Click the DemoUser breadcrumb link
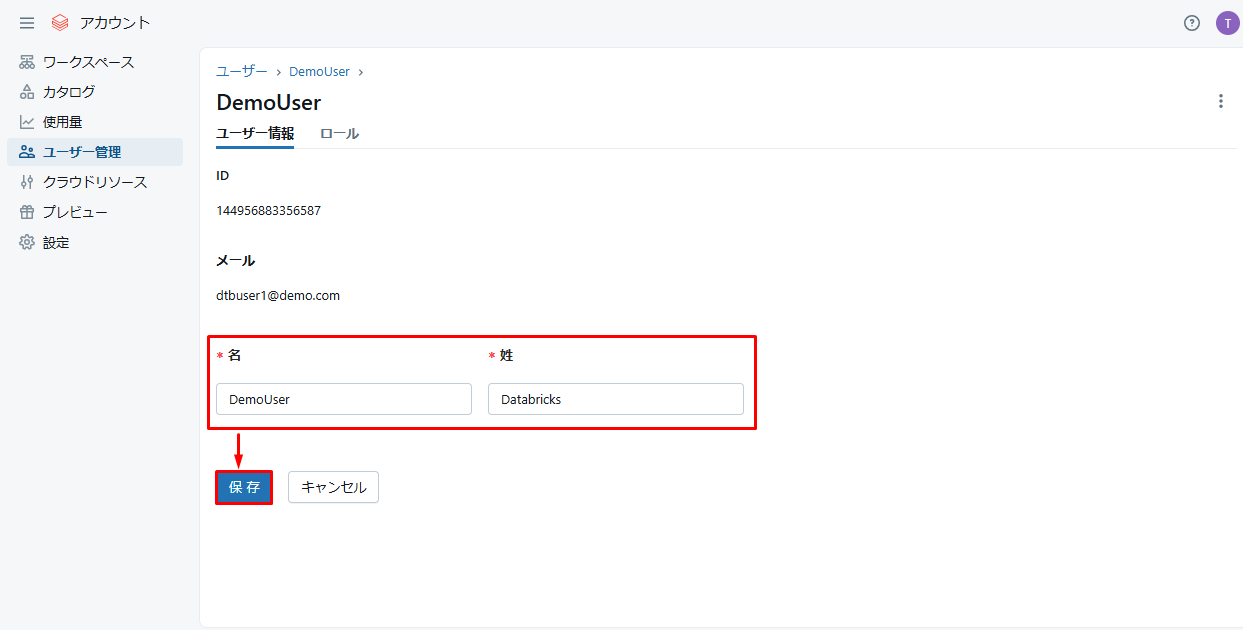The width and height of the screenshot is (1244, 630). [319, 72]
